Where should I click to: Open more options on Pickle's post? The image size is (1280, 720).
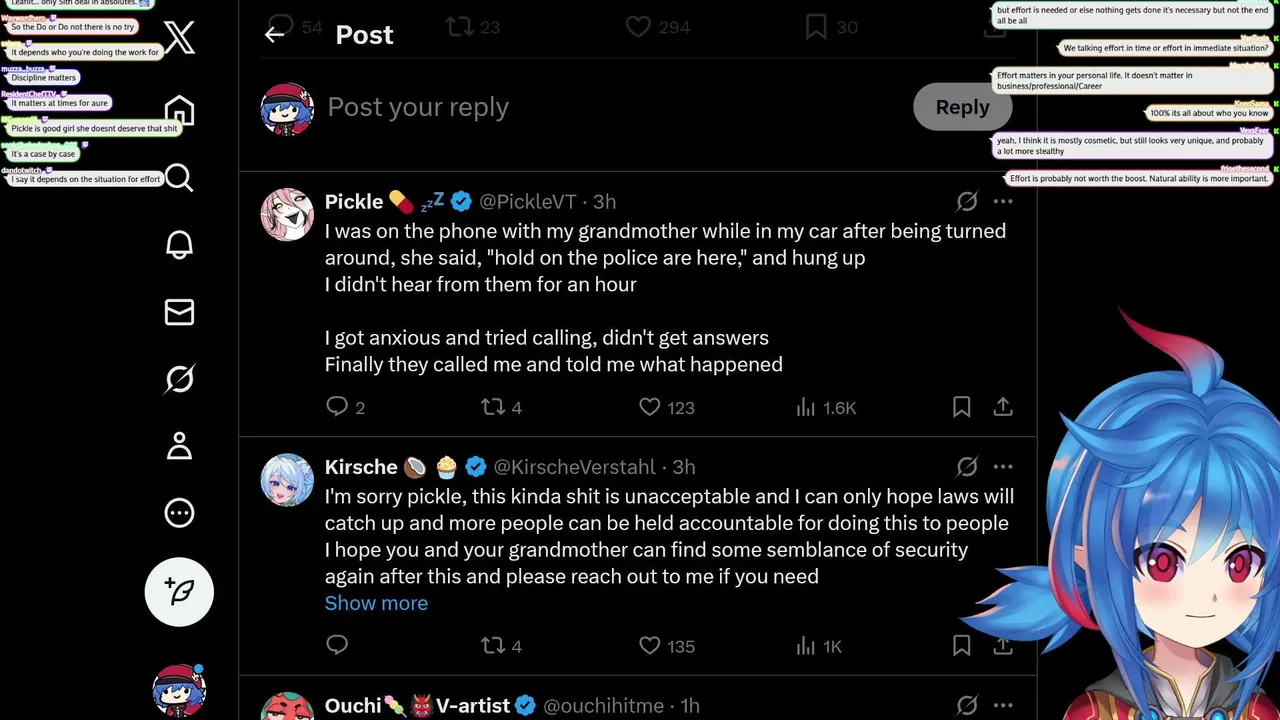pyautogui.click(x=1003, y=201)
